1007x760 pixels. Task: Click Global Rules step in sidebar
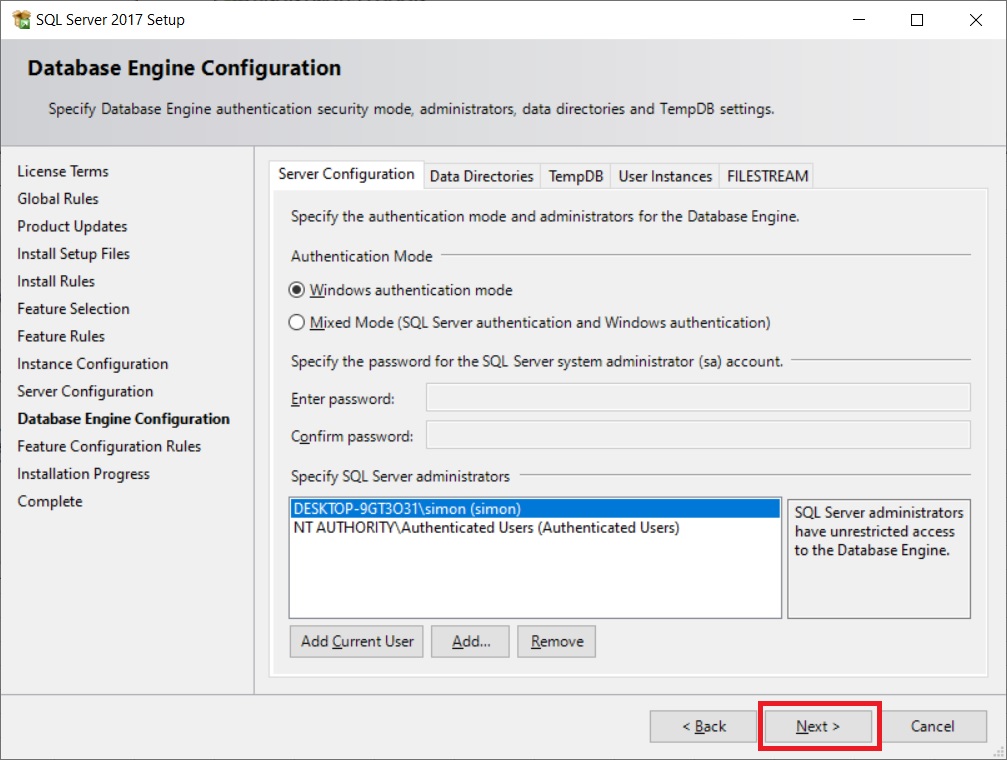click(58, 199)
